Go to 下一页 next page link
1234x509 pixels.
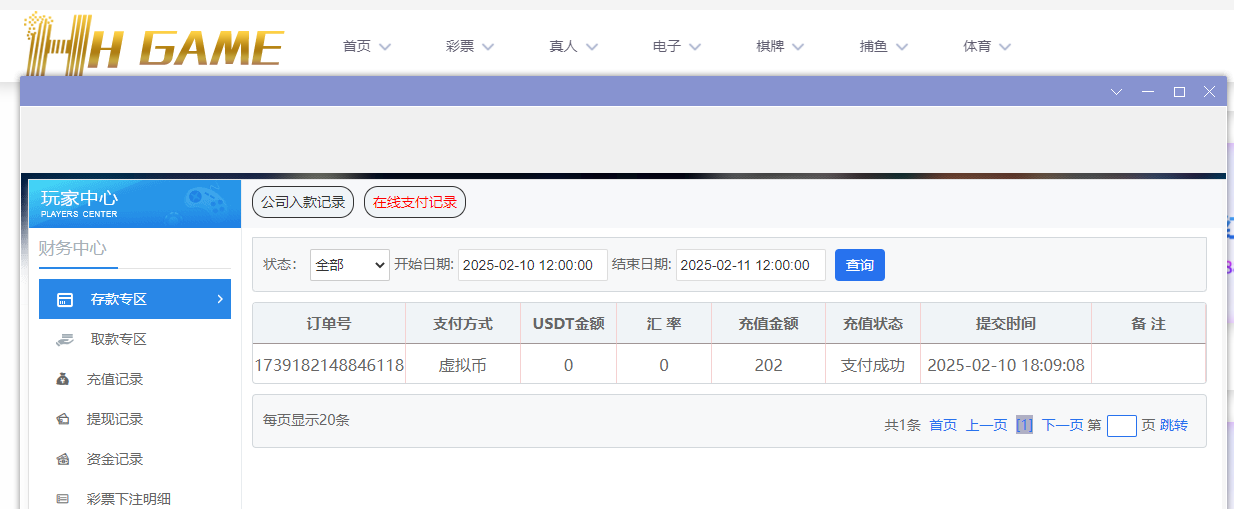[x=1062, y=425]
